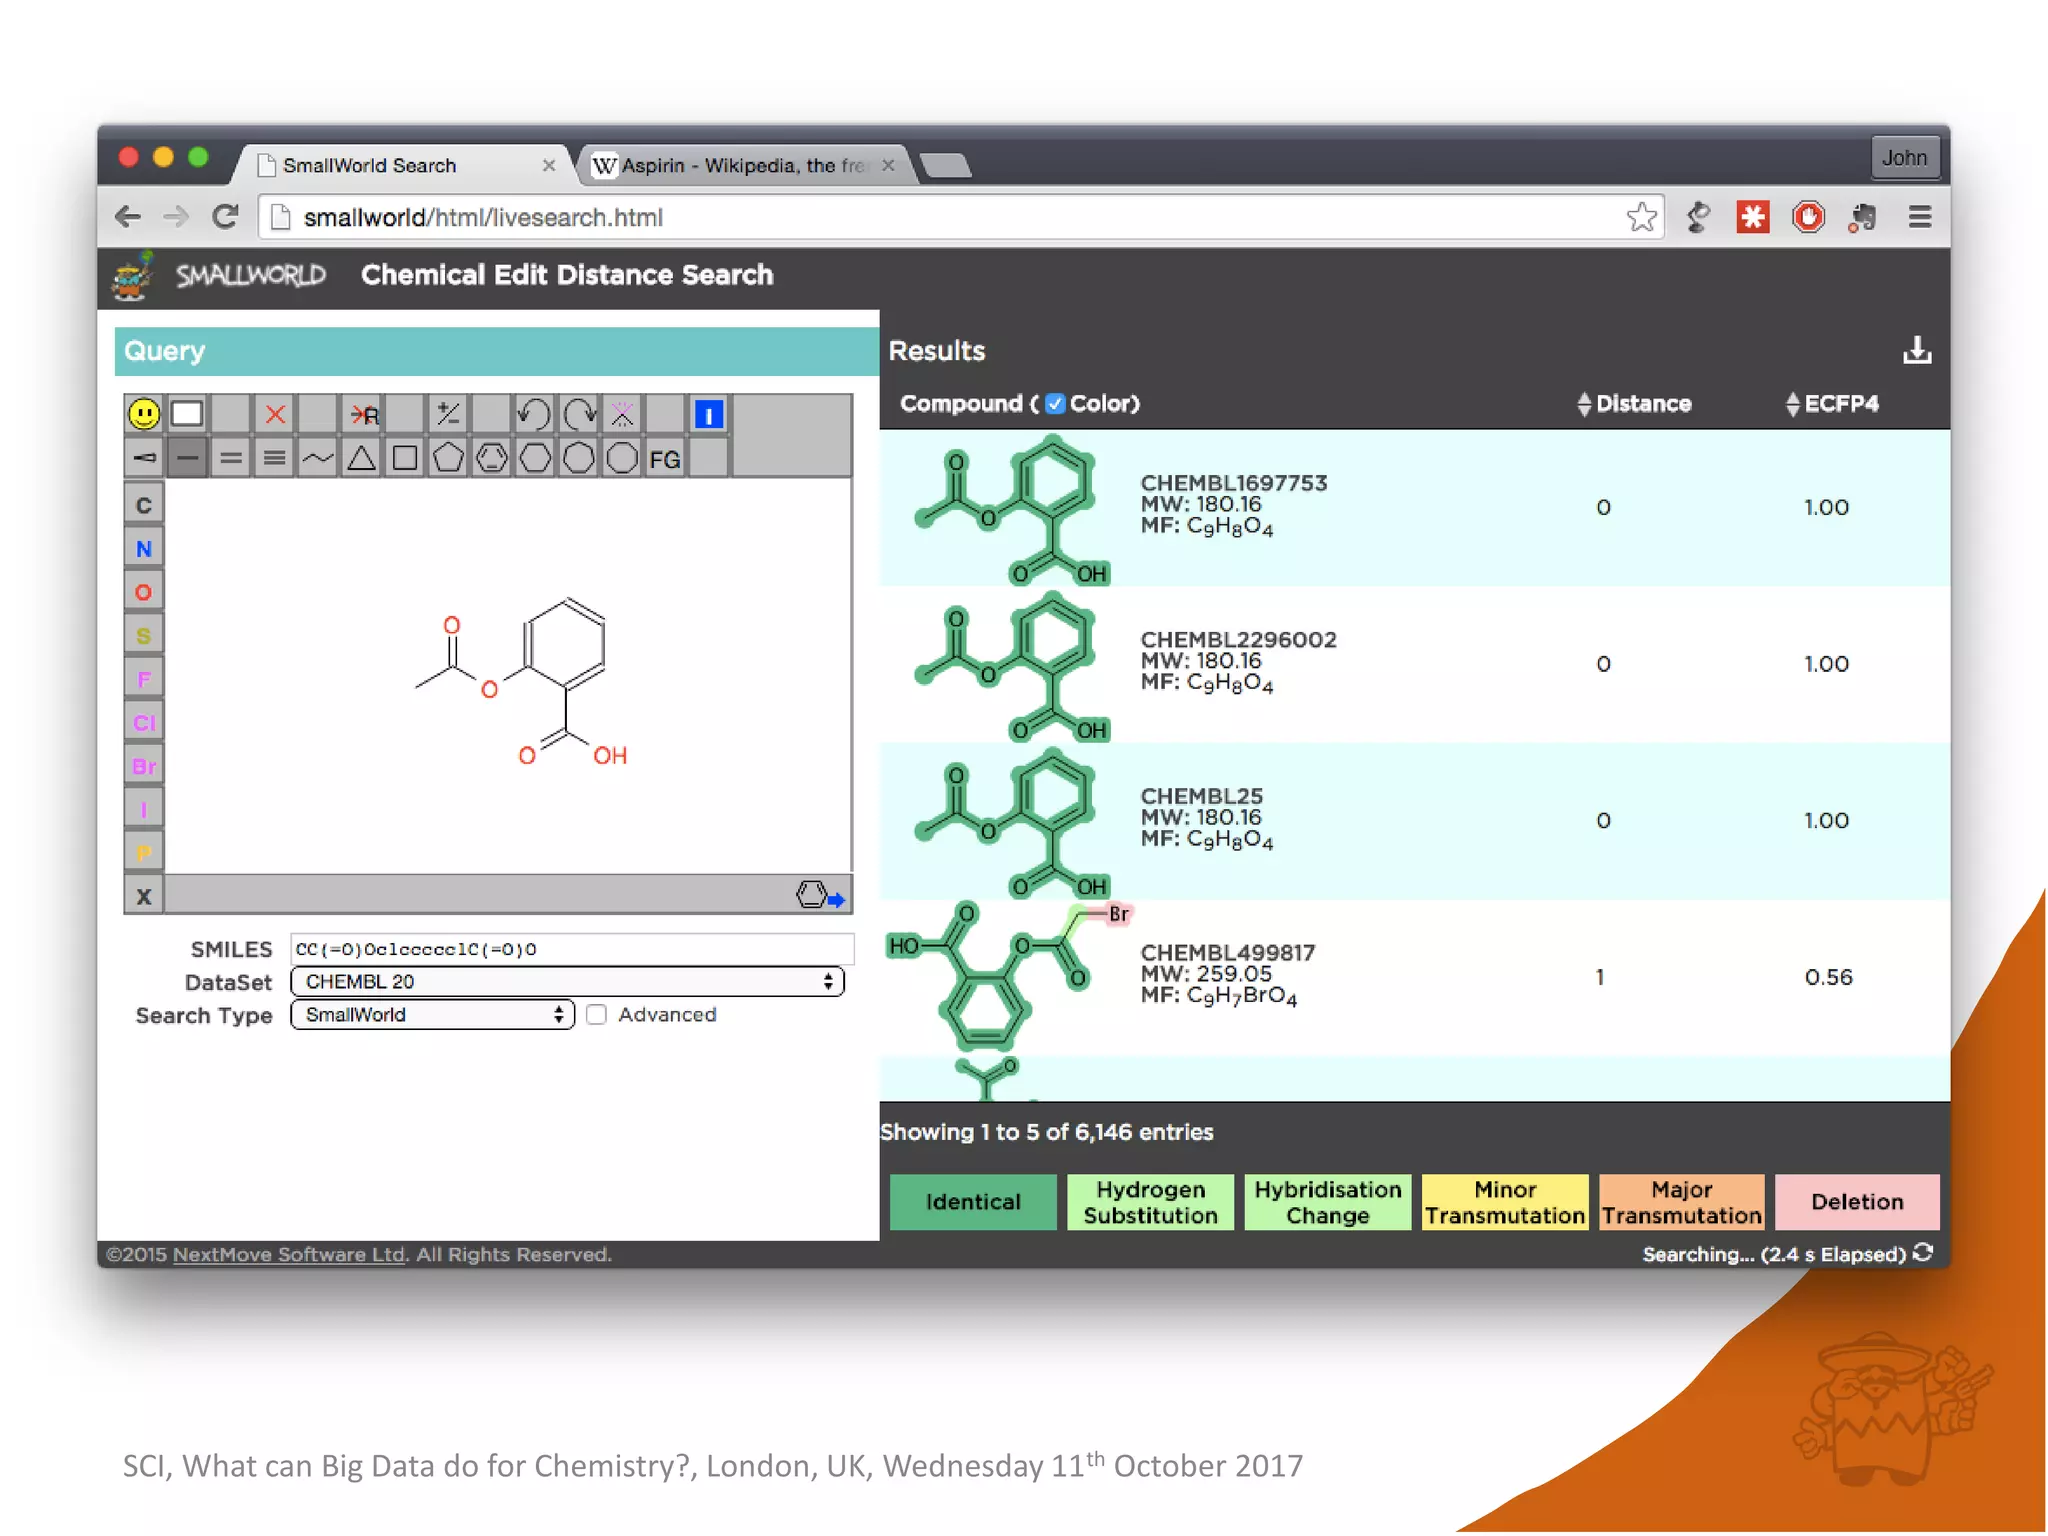
Task: Open the FG functional groups tool
Action: coord(664,459)
